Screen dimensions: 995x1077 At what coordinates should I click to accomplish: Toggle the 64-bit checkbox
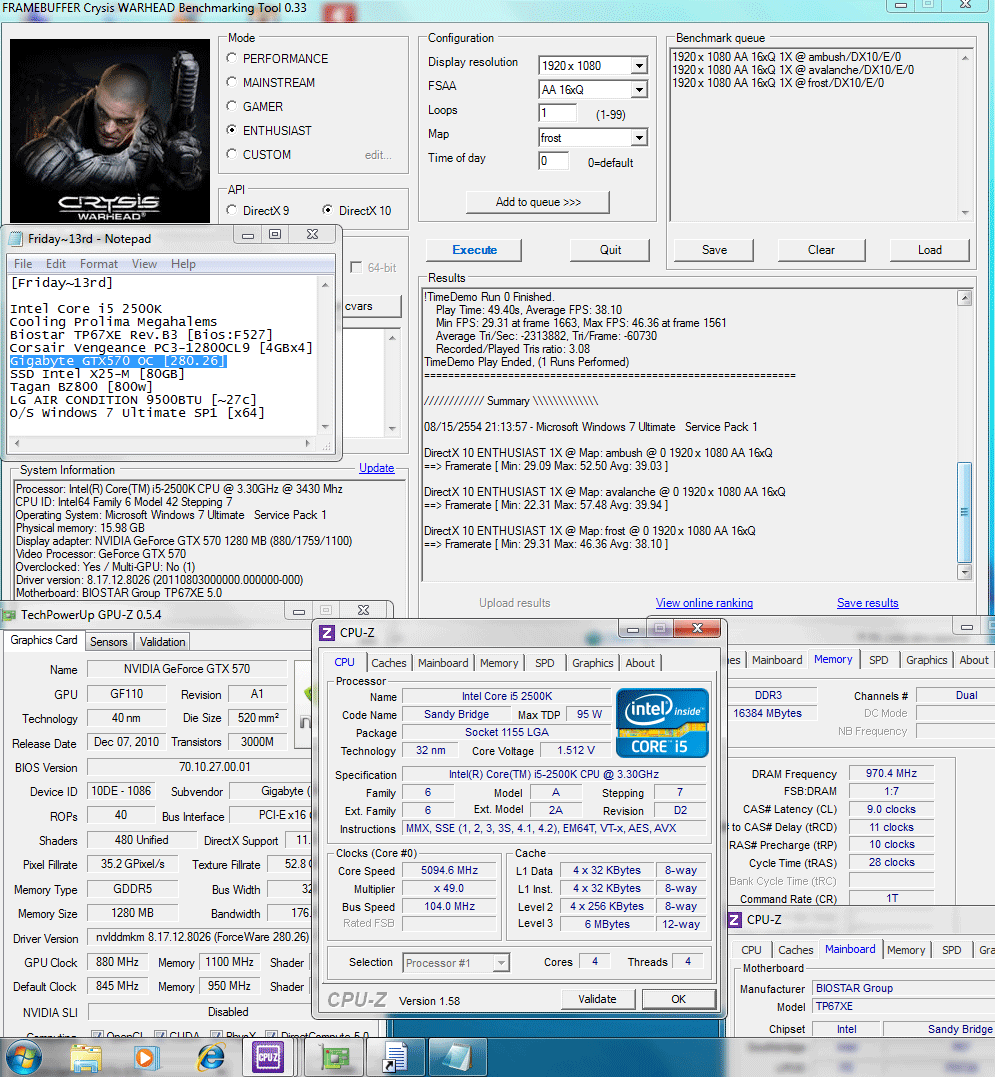[356, 267]
